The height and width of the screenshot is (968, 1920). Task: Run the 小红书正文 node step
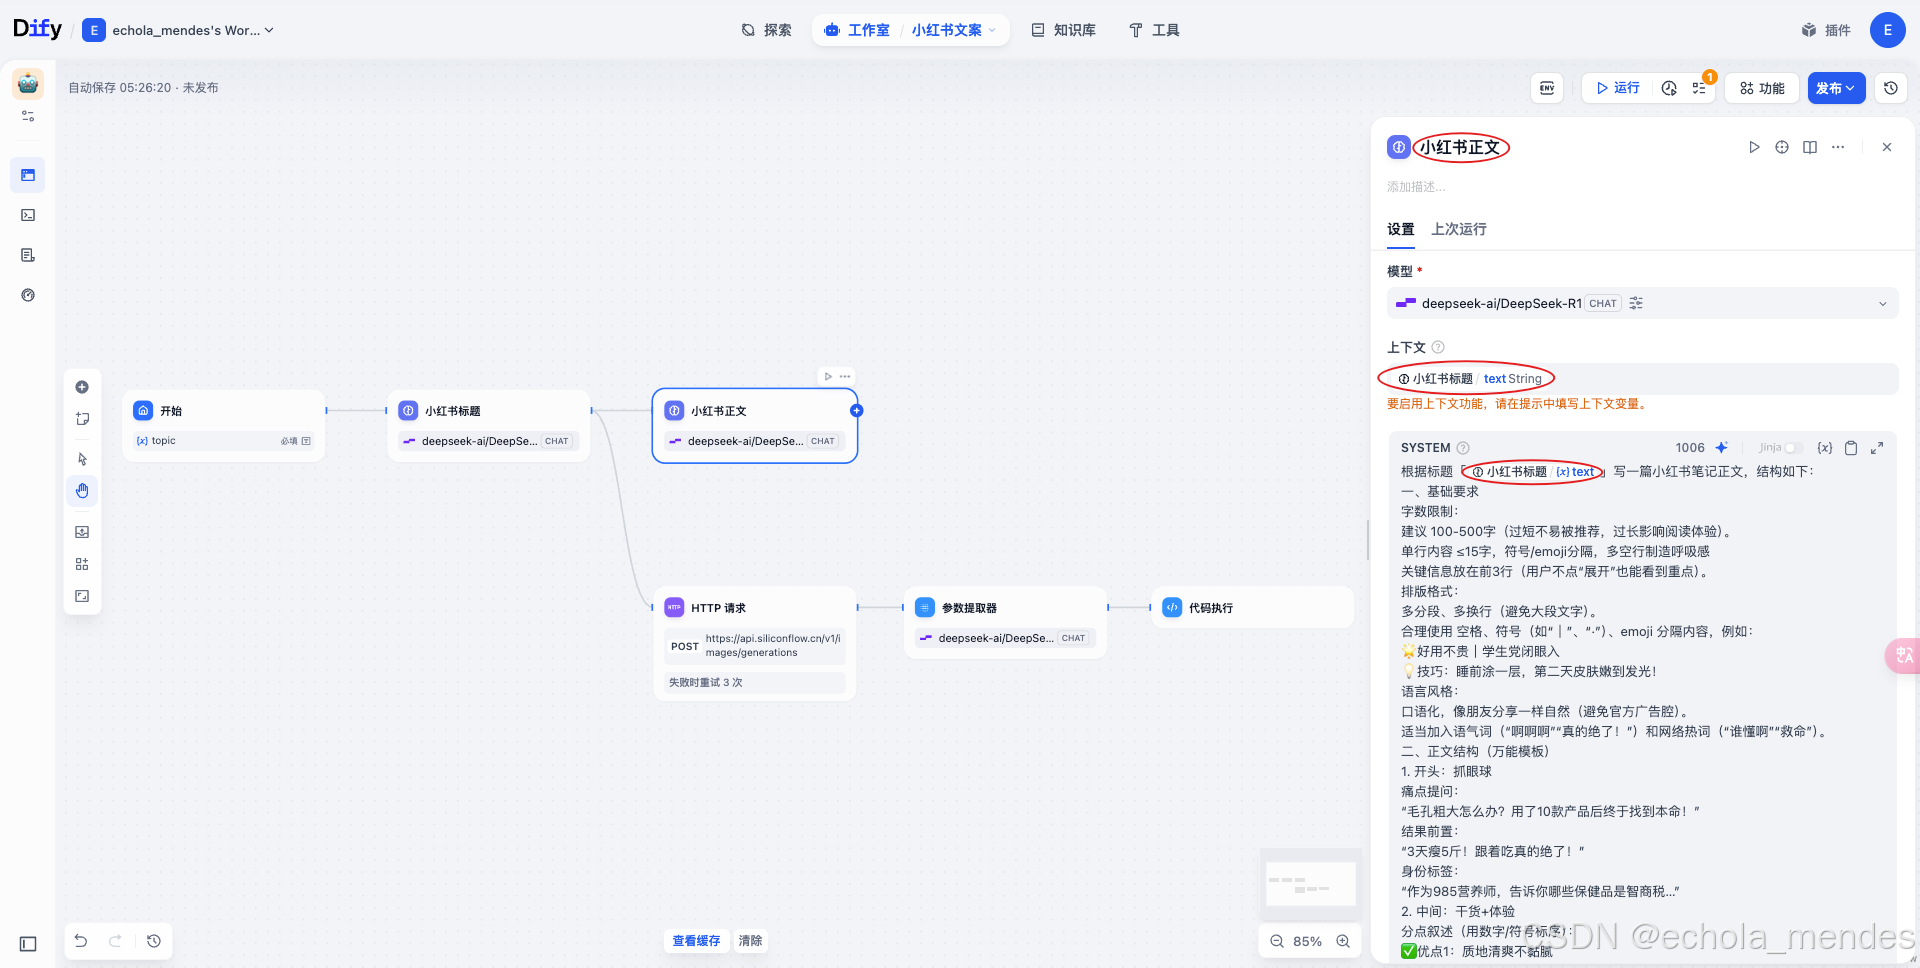[1754, 147]
